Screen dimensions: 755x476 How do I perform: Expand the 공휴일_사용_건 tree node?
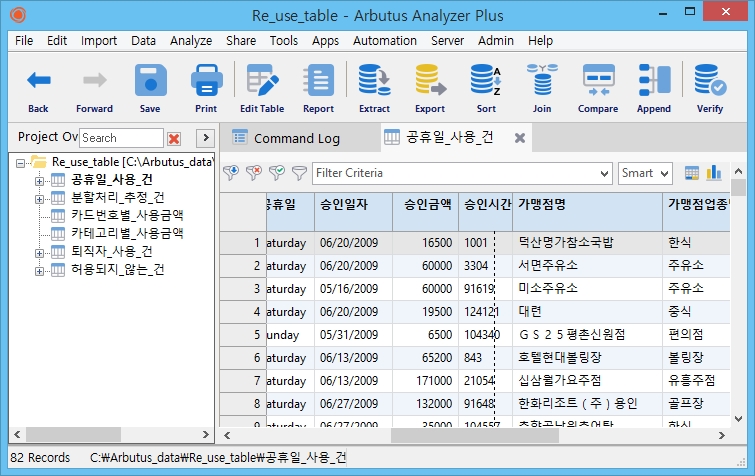pyautogui.click(x=39, y=181)
